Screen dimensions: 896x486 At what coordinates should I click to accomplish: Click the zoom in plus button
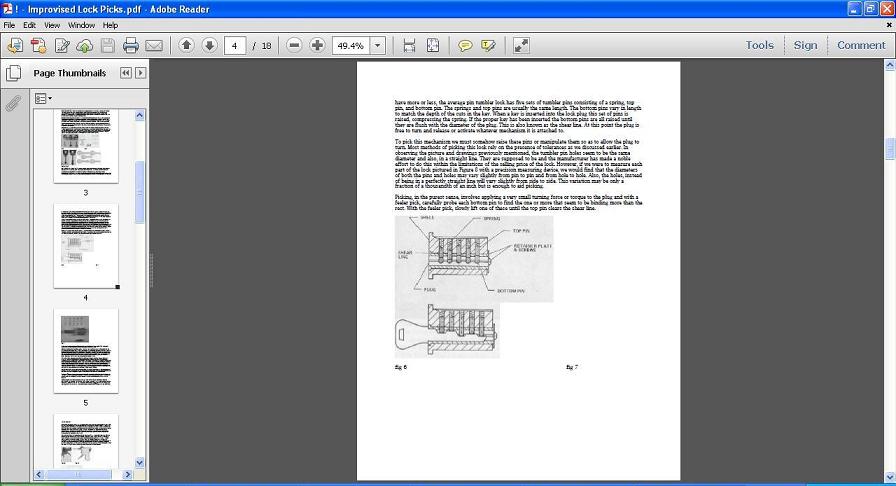[x=317, y=45]
